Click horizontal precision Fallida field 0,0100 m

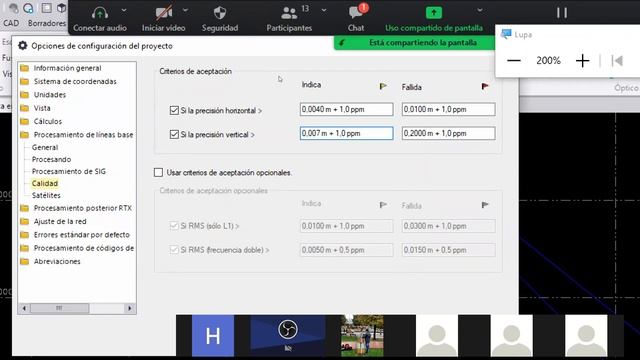[448, 109]
